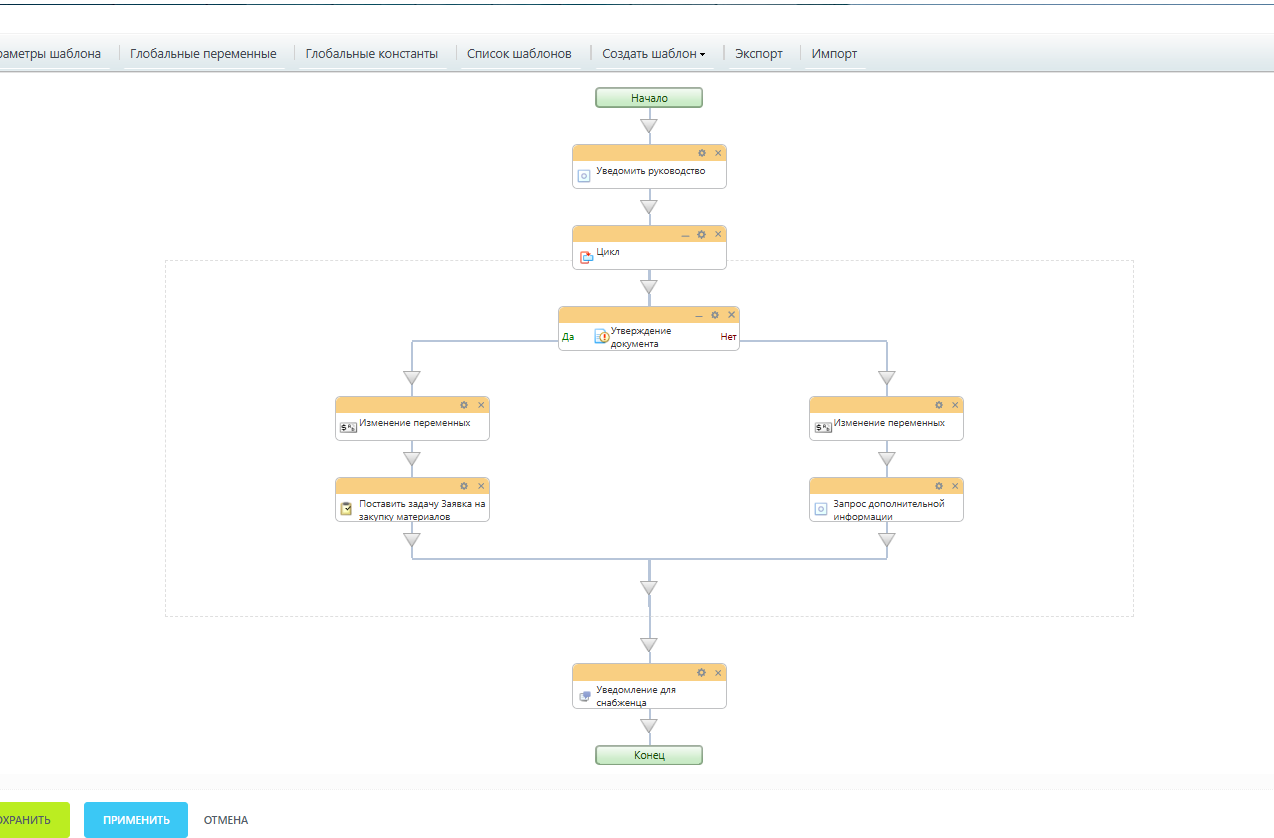This screenshot has width=1274, height=838.
Task: Click the ОТМЕНА link
Action: pyautogui.click(x=226, y=820)
